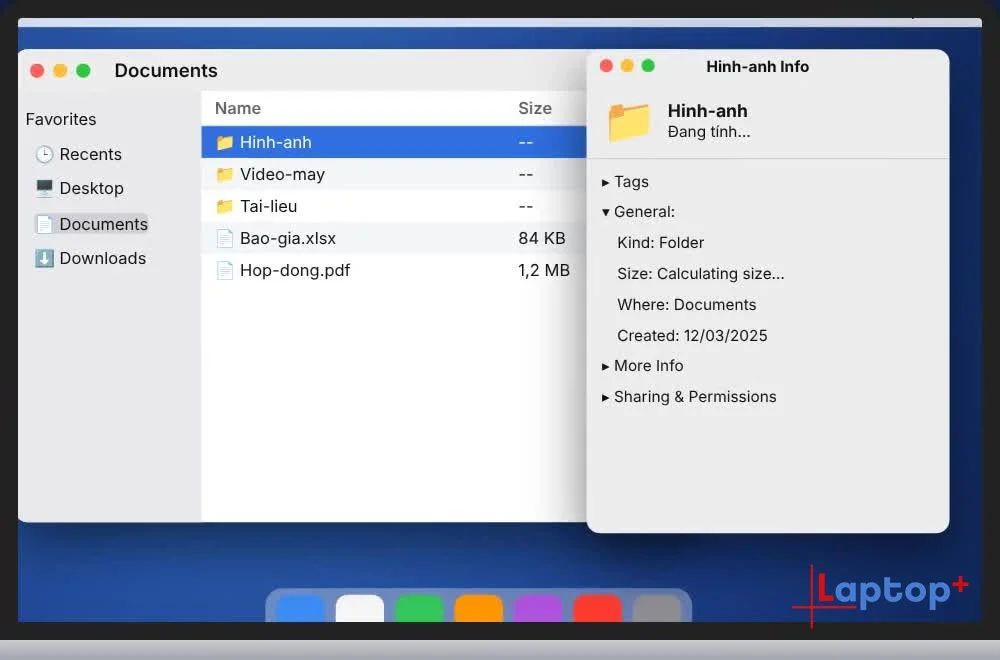Click the "Created: 12/03/2025" line

click(693, 335)
